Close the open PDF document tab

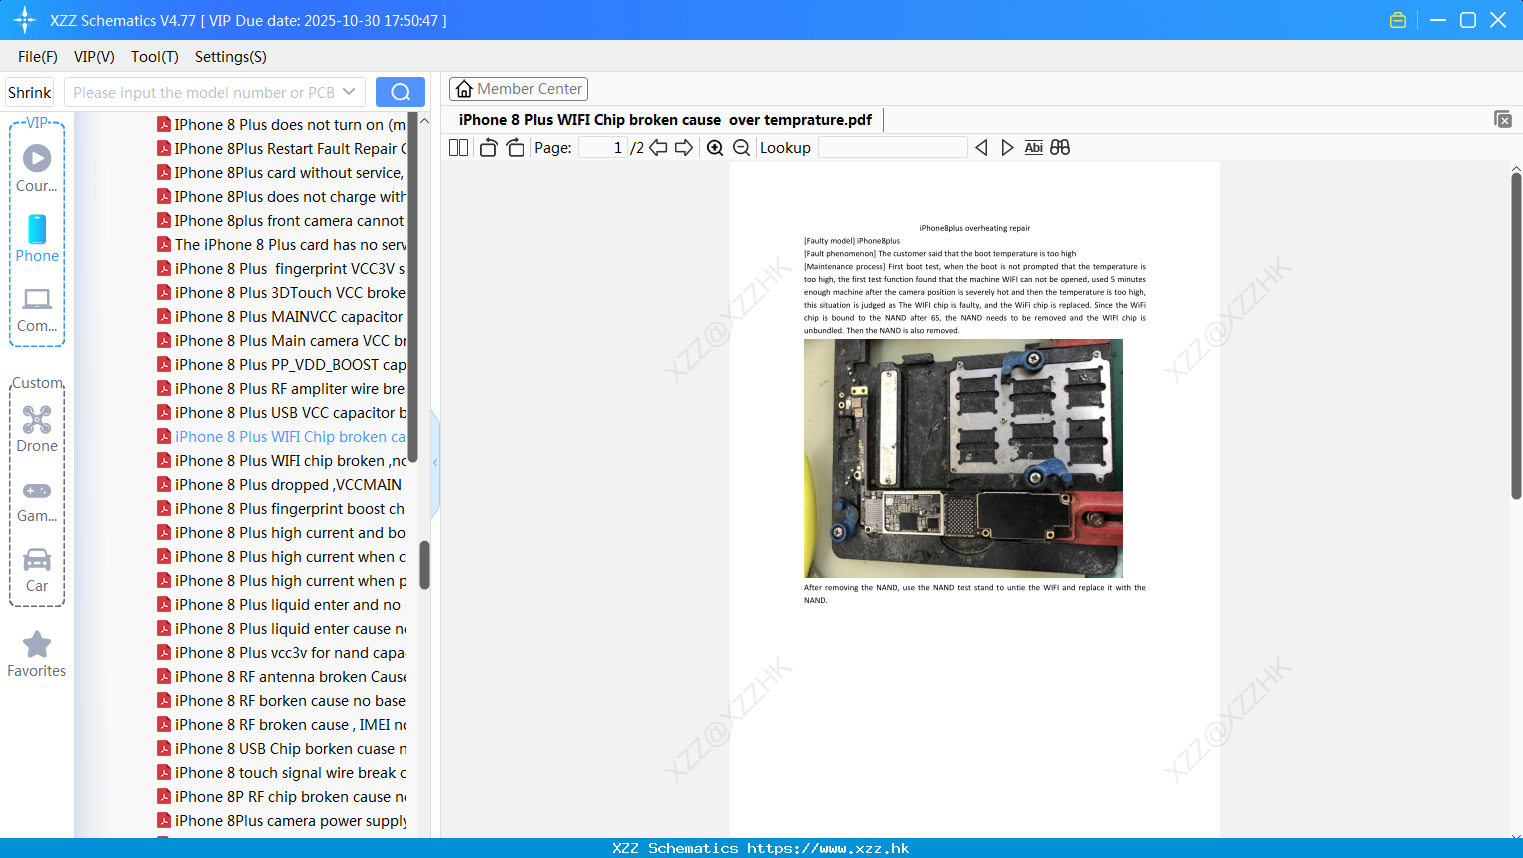1503,119
